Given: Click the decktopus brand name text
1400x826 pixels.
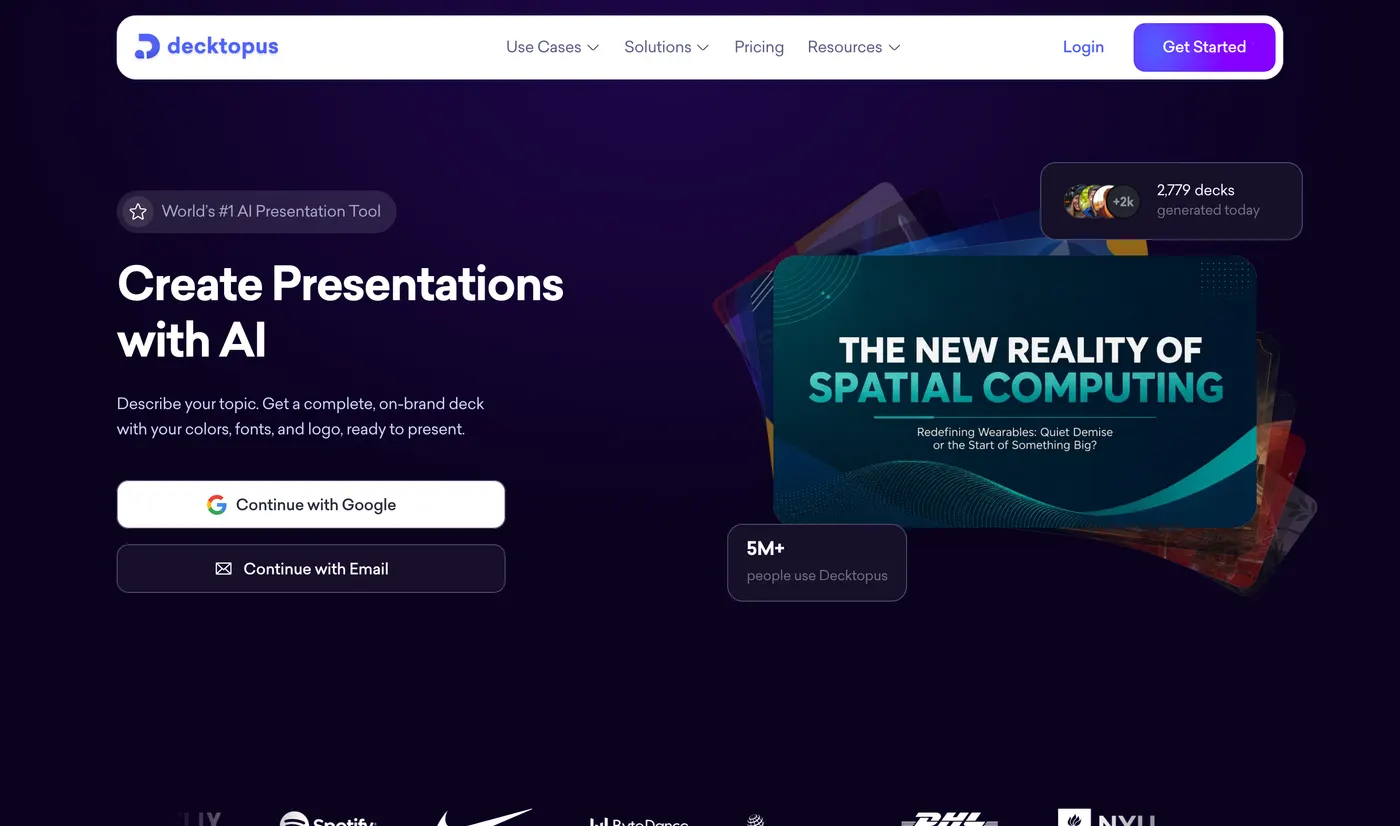Looking at the screenshot, I should pyautogui.click(x=223, y=46).
